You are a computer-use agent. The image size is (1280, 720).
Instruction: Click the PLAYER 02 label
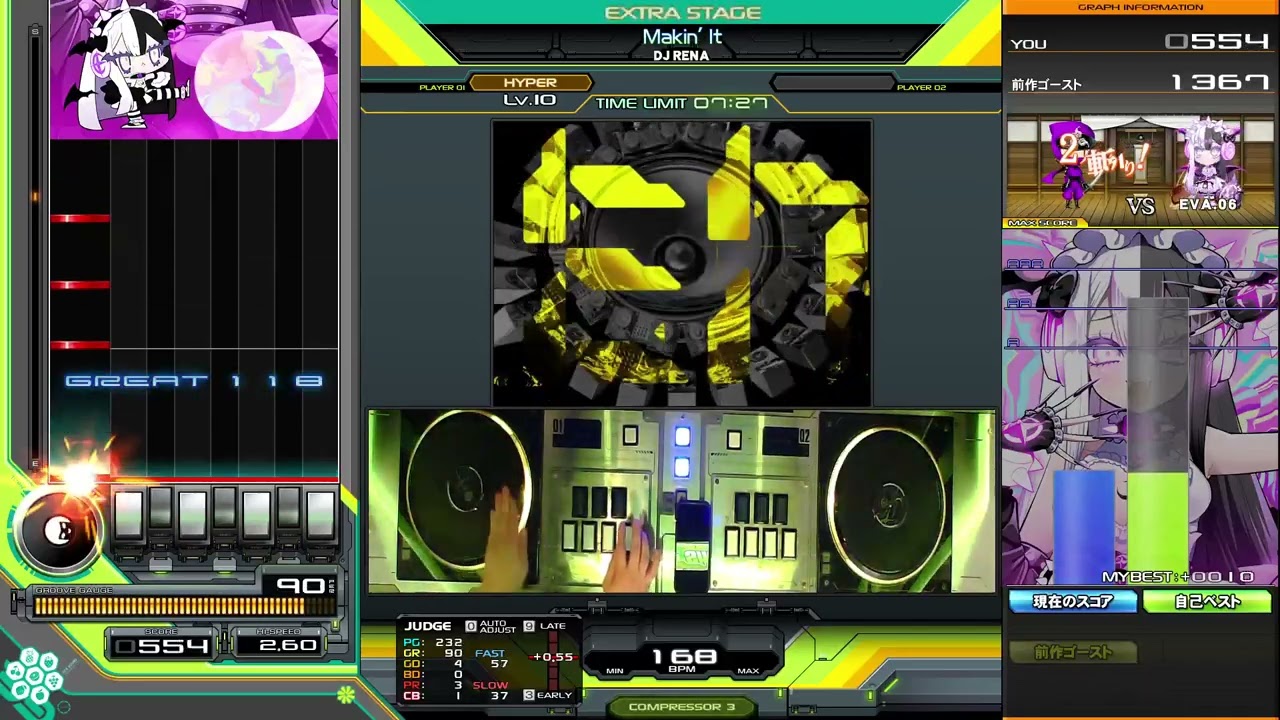921,88
